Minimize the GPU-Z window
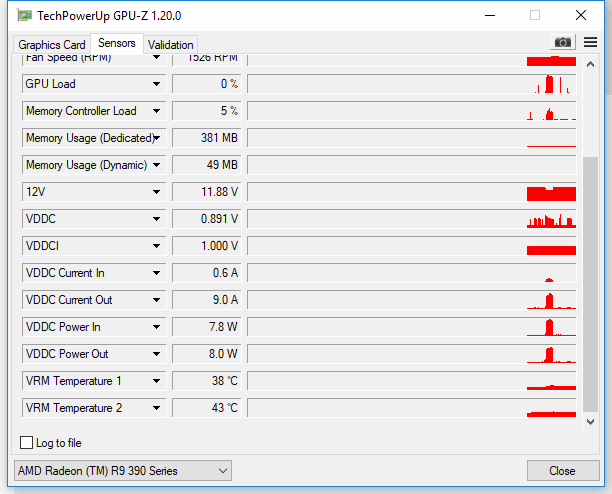The width and height of the screenshot is (612, 494). click(490, 16)
